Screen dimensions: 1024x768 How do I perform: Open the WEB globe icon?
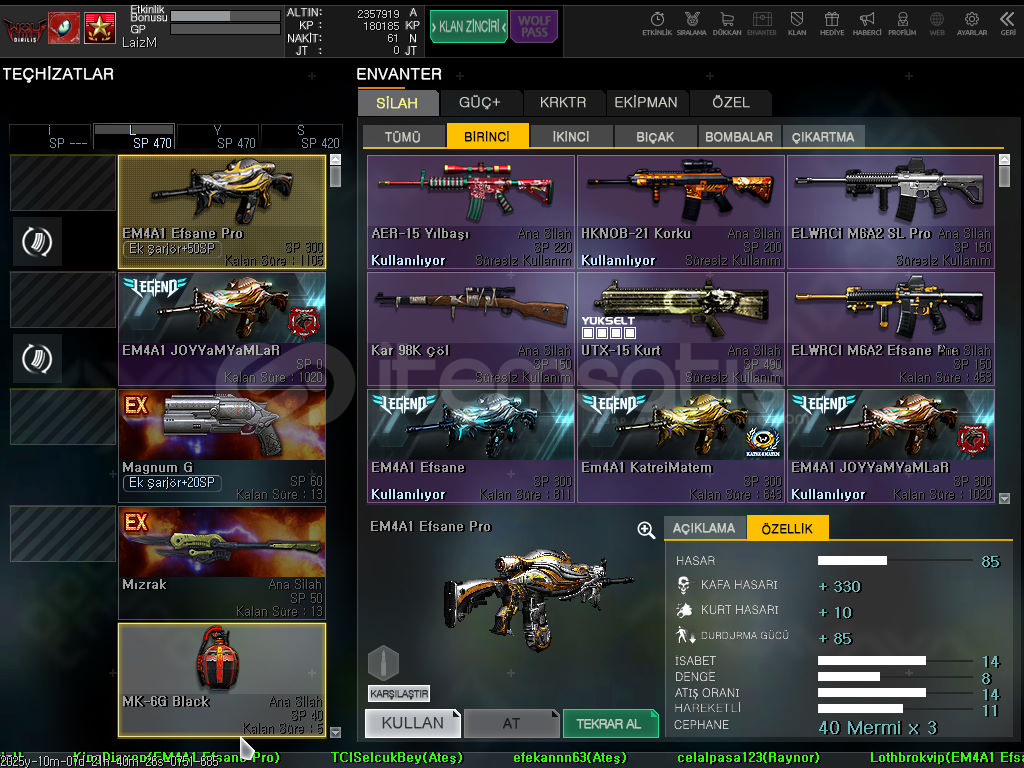(x=936, y=24)
